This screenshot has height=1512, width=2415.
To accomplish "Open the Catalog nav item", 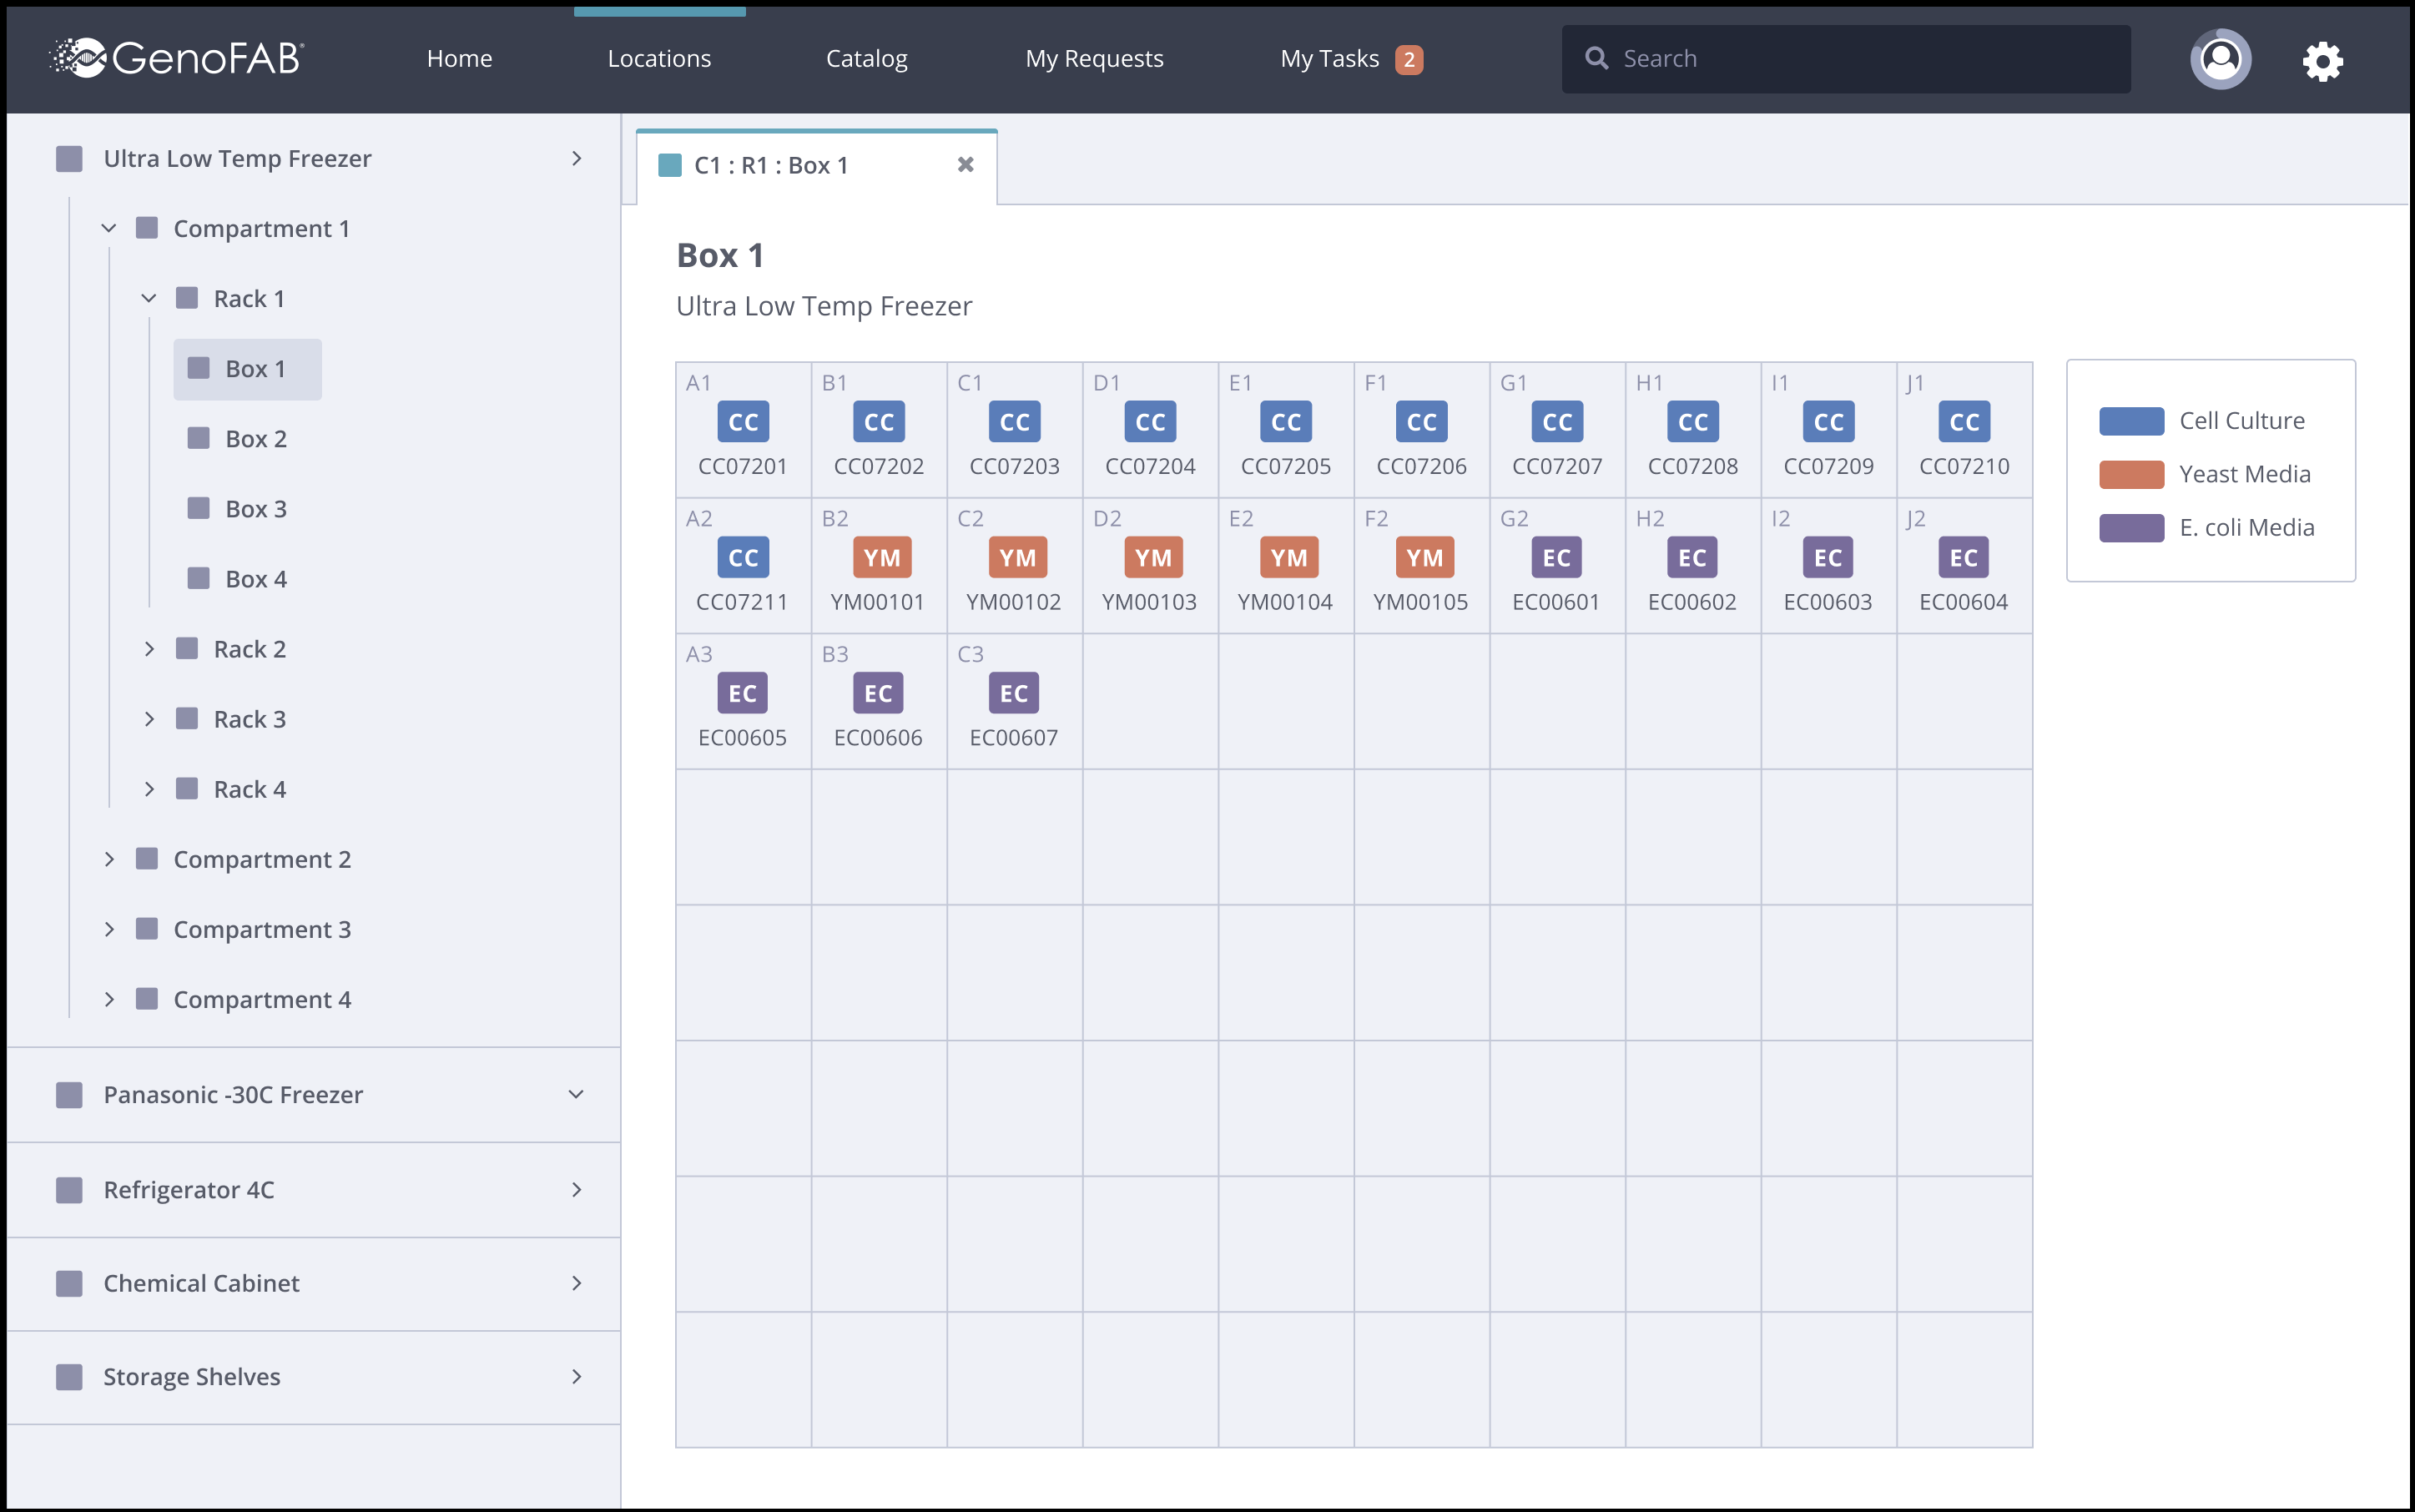I will pos(867,58).
